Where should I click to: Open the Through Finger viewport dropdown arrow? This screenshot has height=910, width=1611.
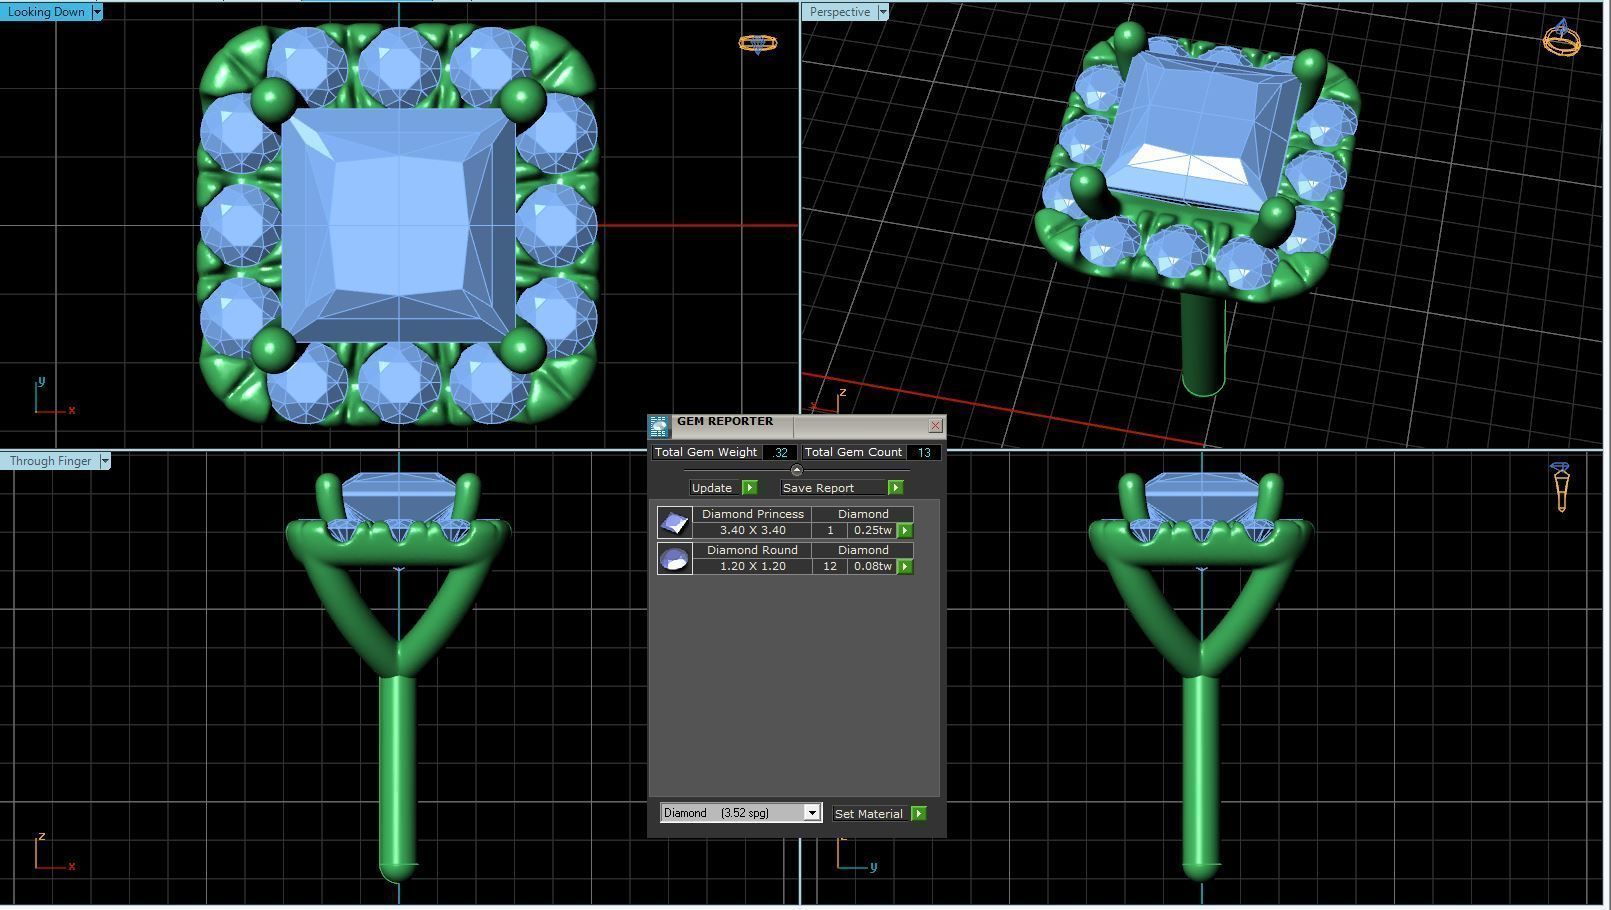pyautogui.click(x=105, y=461)
